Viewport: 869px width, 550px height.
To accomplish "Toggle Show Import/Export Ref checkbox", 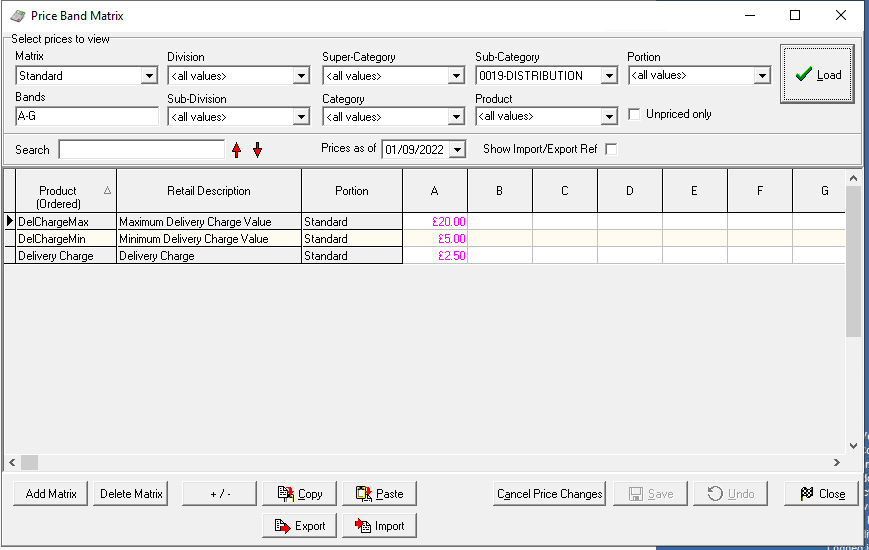I will [611, 149].
